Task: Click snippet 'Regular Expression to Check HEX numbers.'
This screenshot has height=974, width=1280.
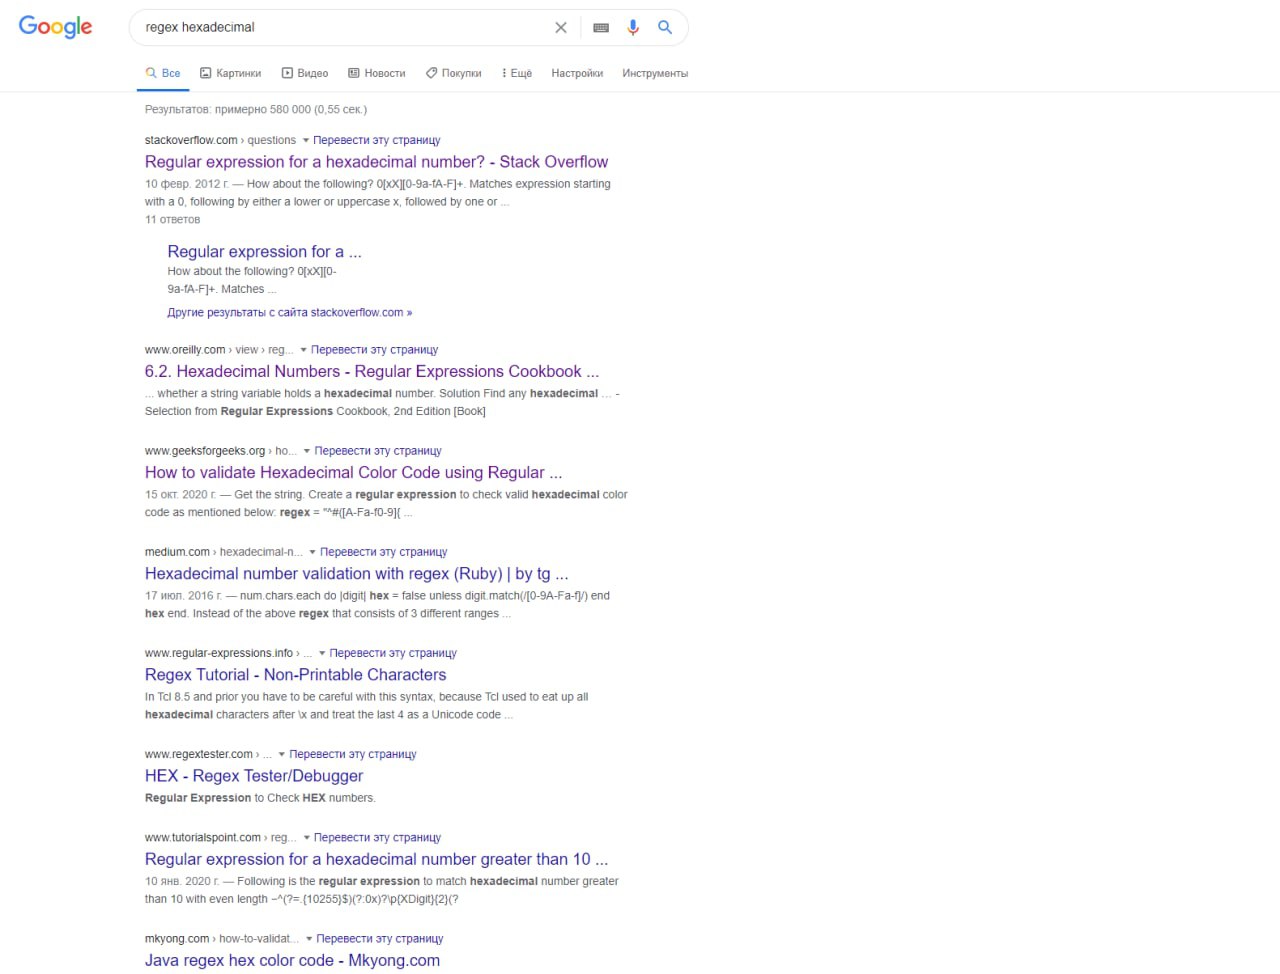Action: click(x=260, y=798)
